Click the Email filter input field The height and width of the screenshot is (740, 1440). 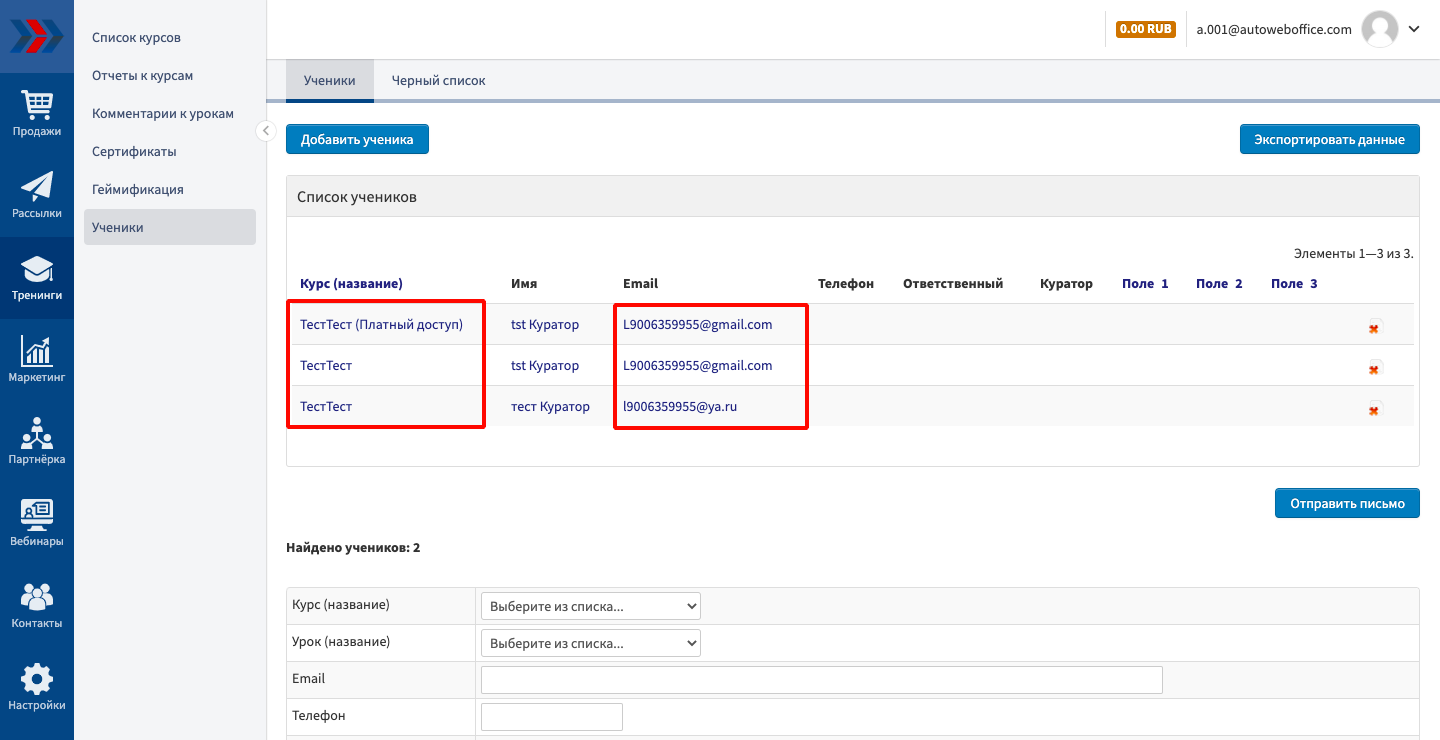click(x=821, y=680)
